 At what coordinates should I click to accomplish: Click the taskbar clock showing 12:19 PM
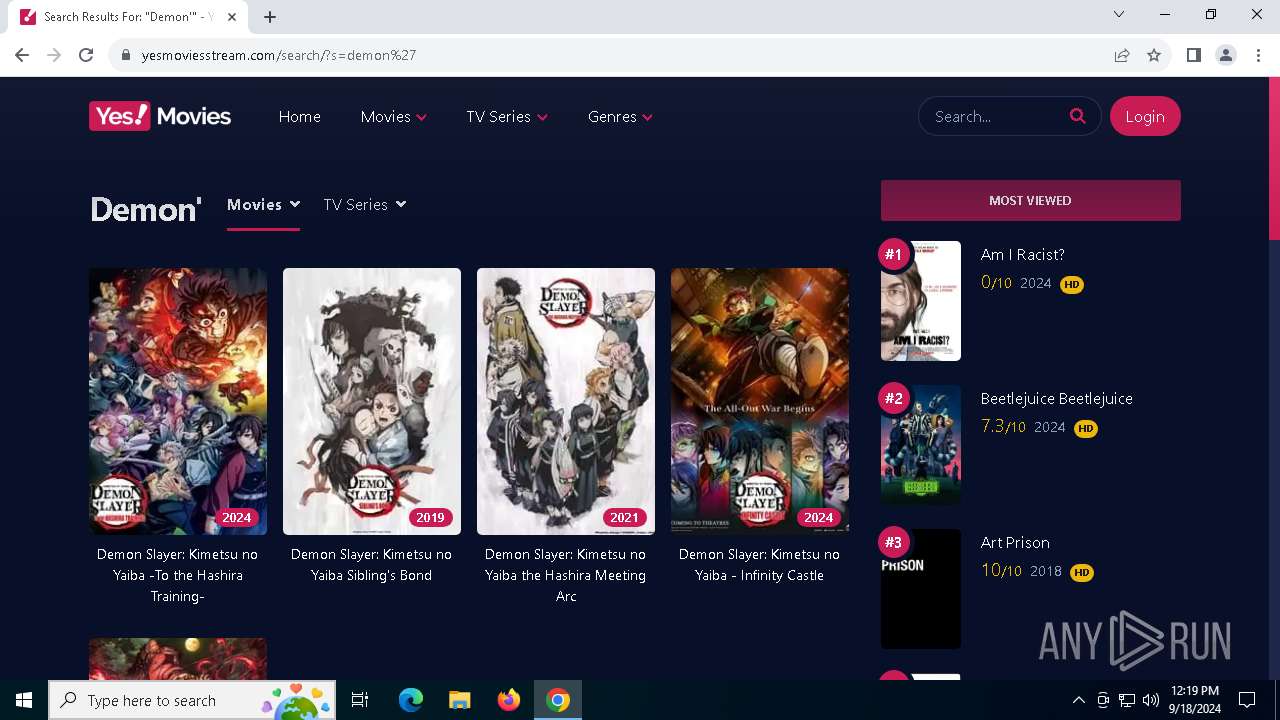coord(1194,700)
